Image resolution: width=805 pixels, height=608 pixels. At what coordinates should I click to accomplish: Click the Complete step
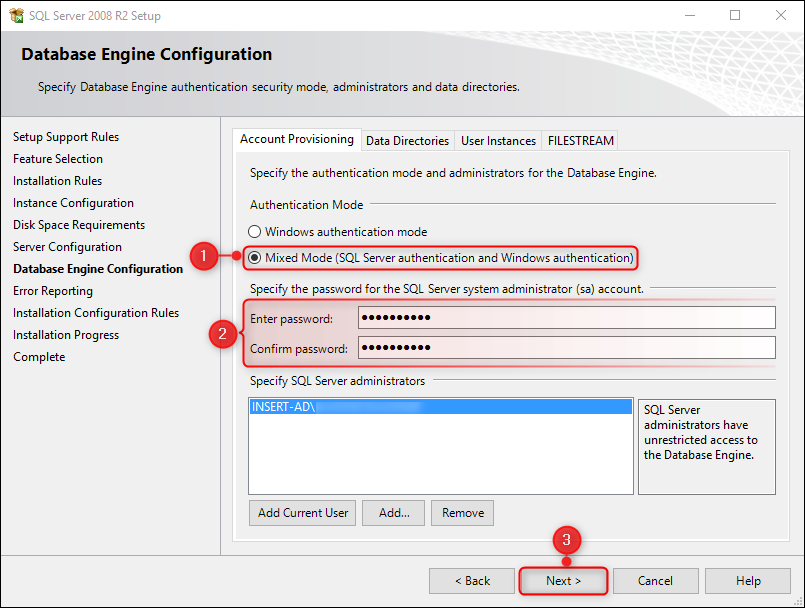pos(39,357)
